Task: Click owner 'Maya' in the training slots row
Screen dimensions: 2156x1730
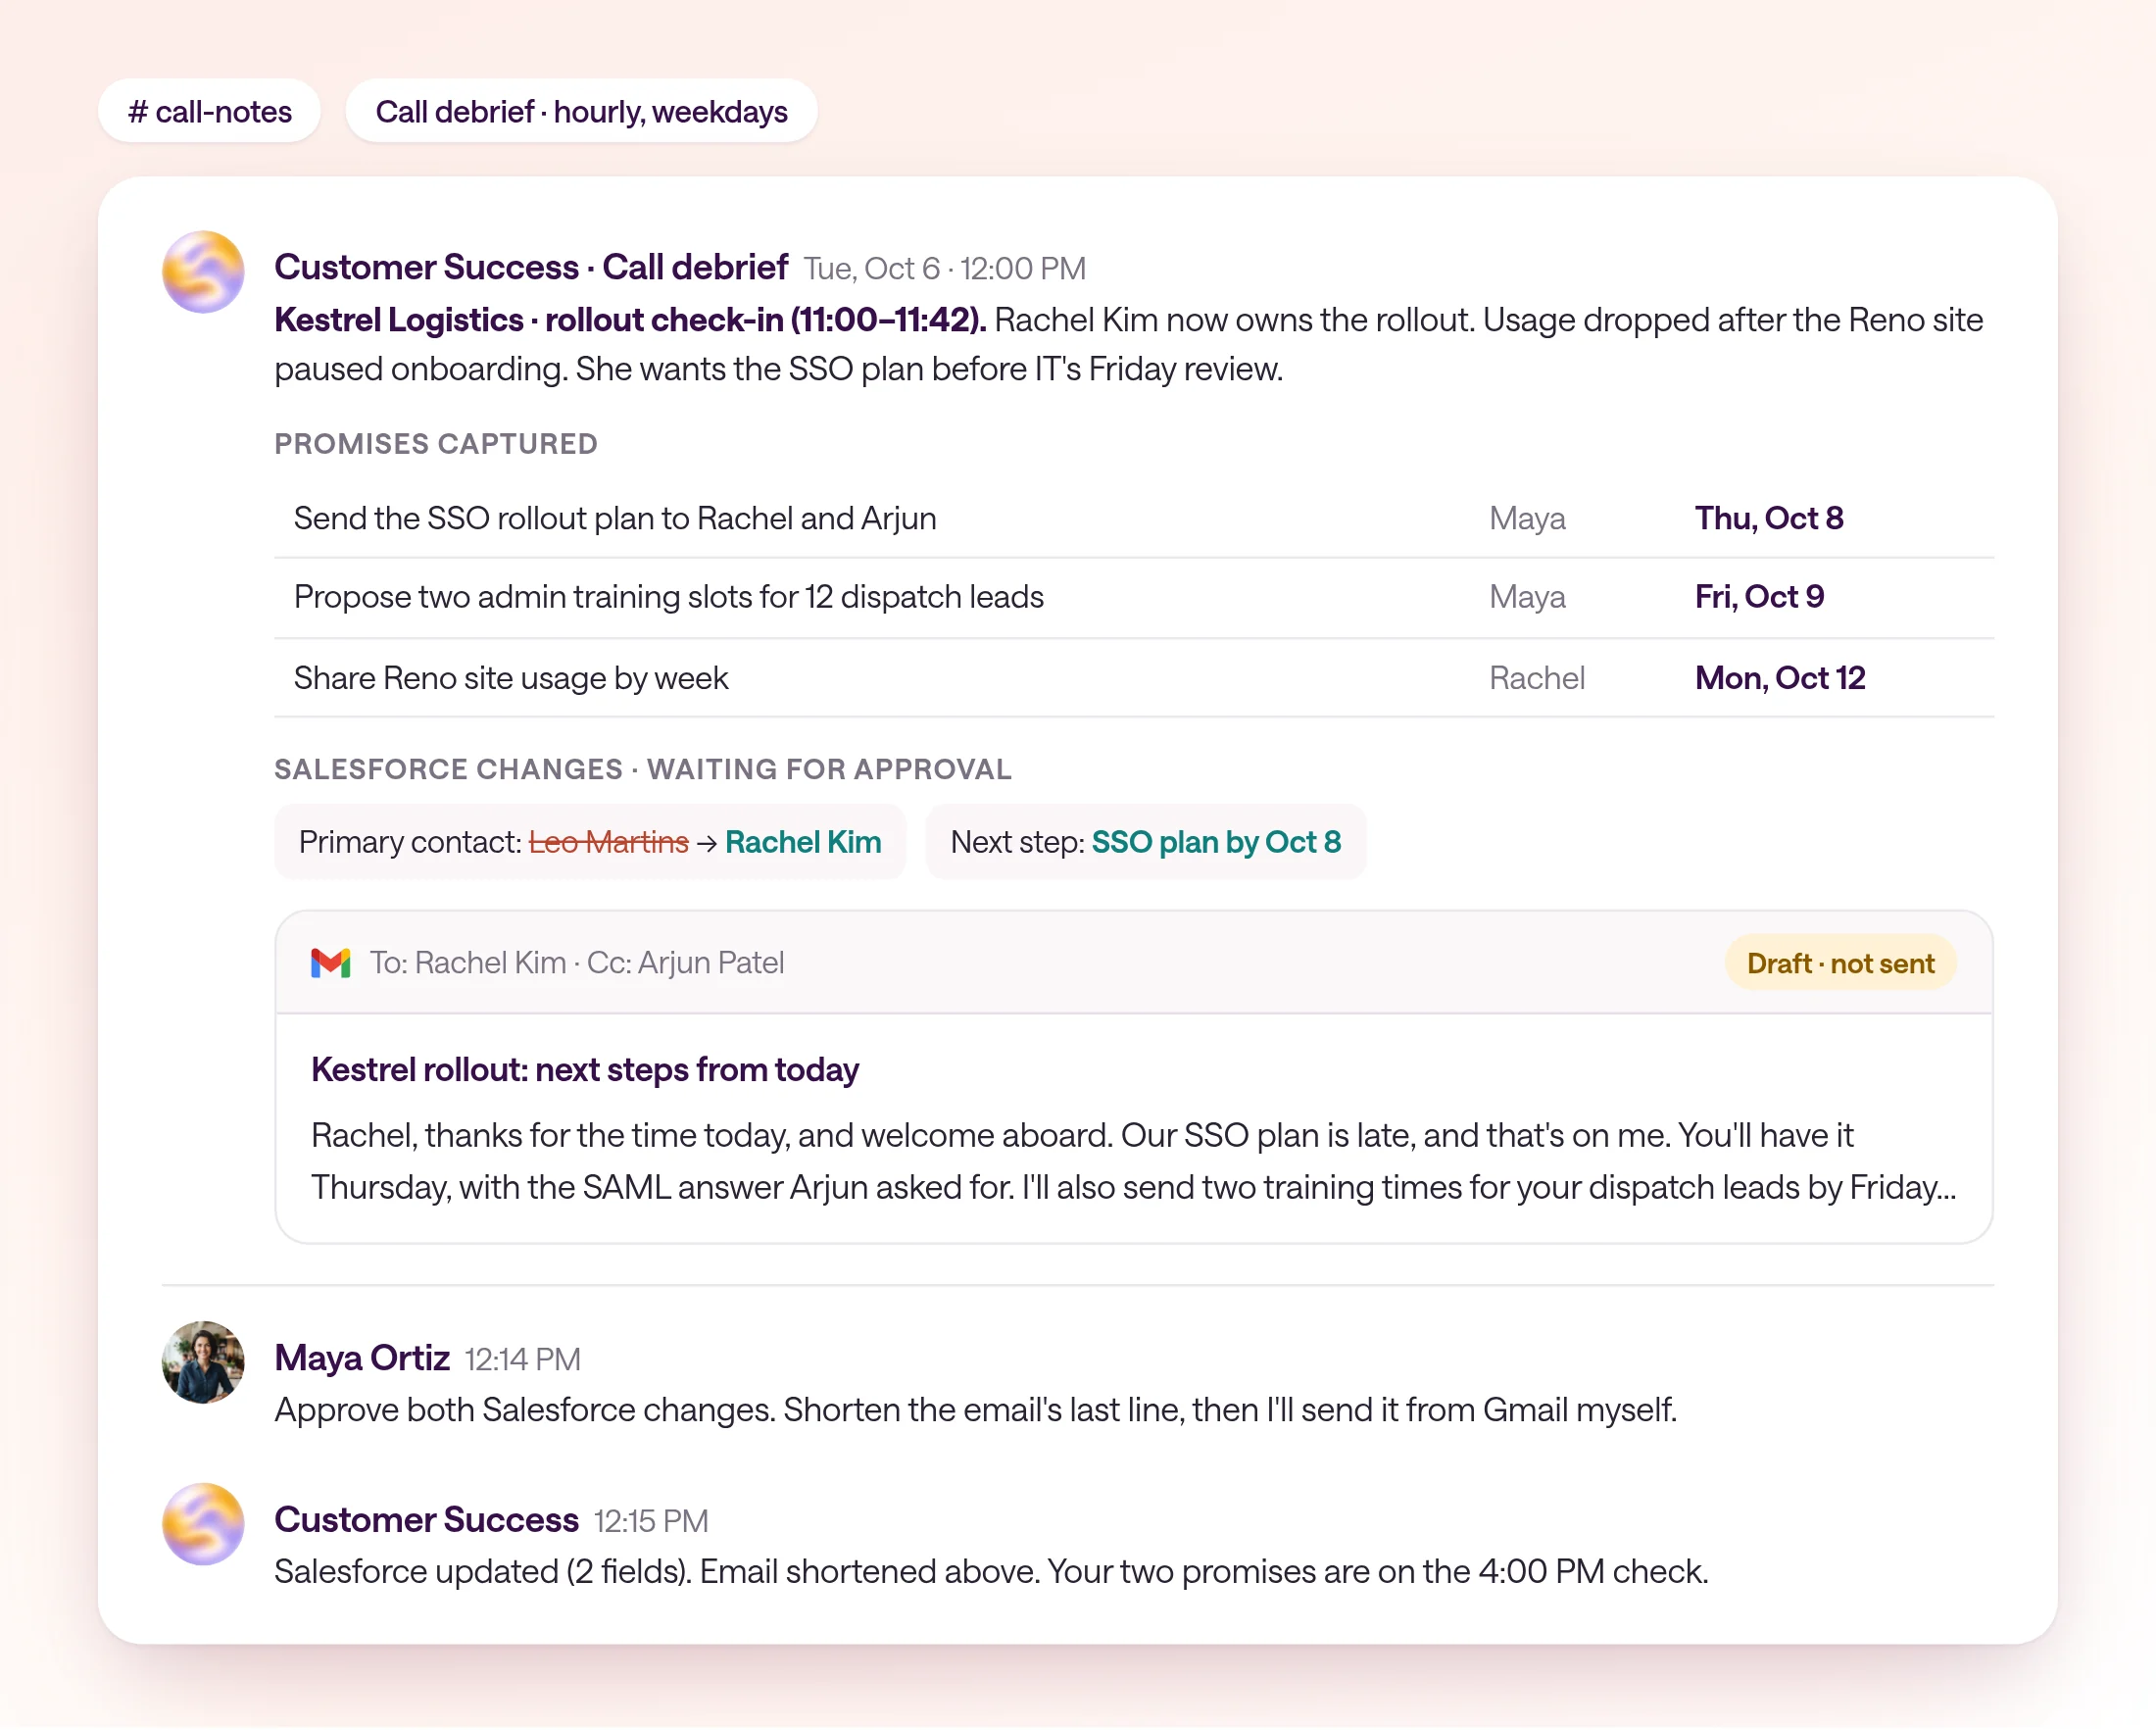Action: [1527, 598]
